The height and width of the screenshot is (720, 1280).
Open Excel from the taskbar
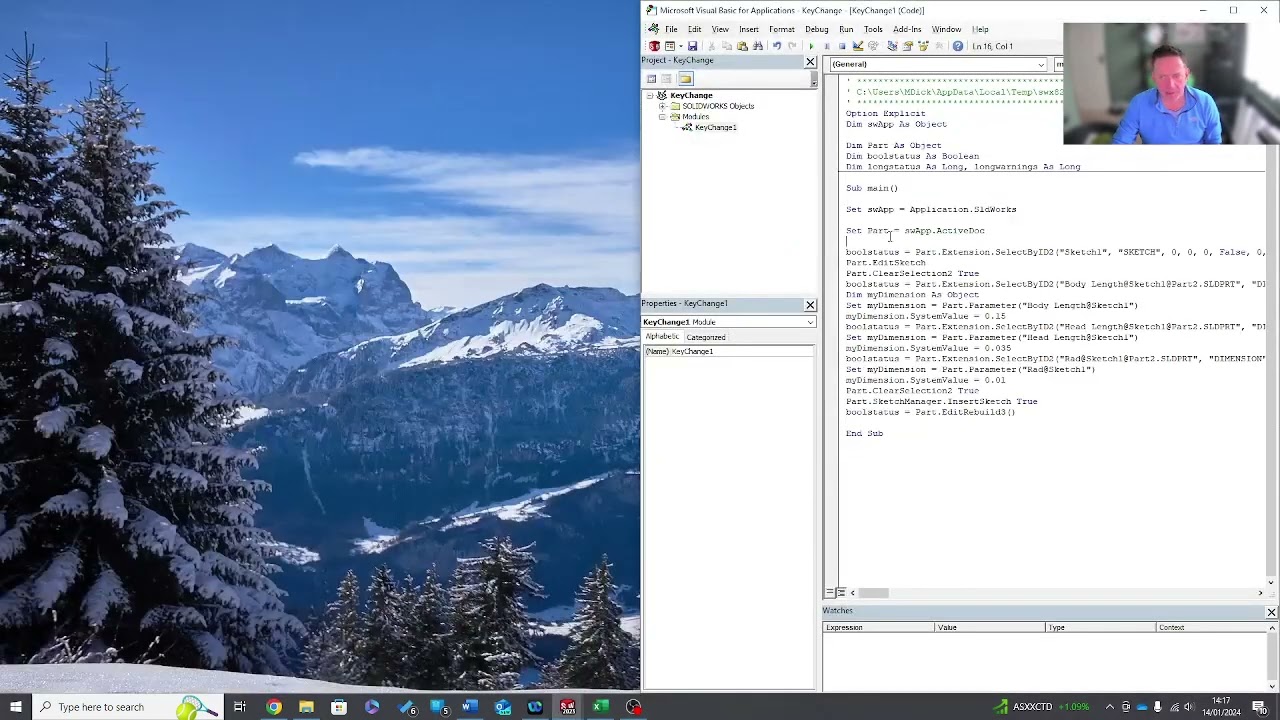click(600, 707)
